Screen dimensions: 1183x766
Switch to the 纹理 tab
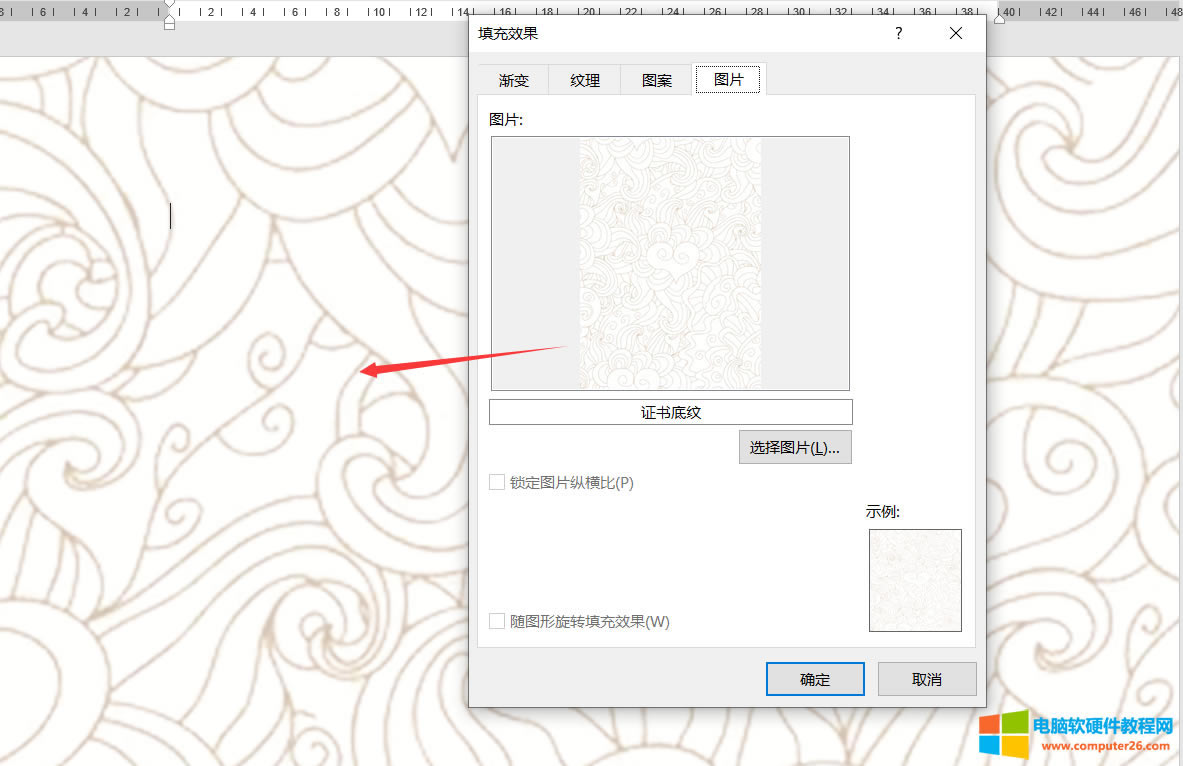click(x=585, y=80)
